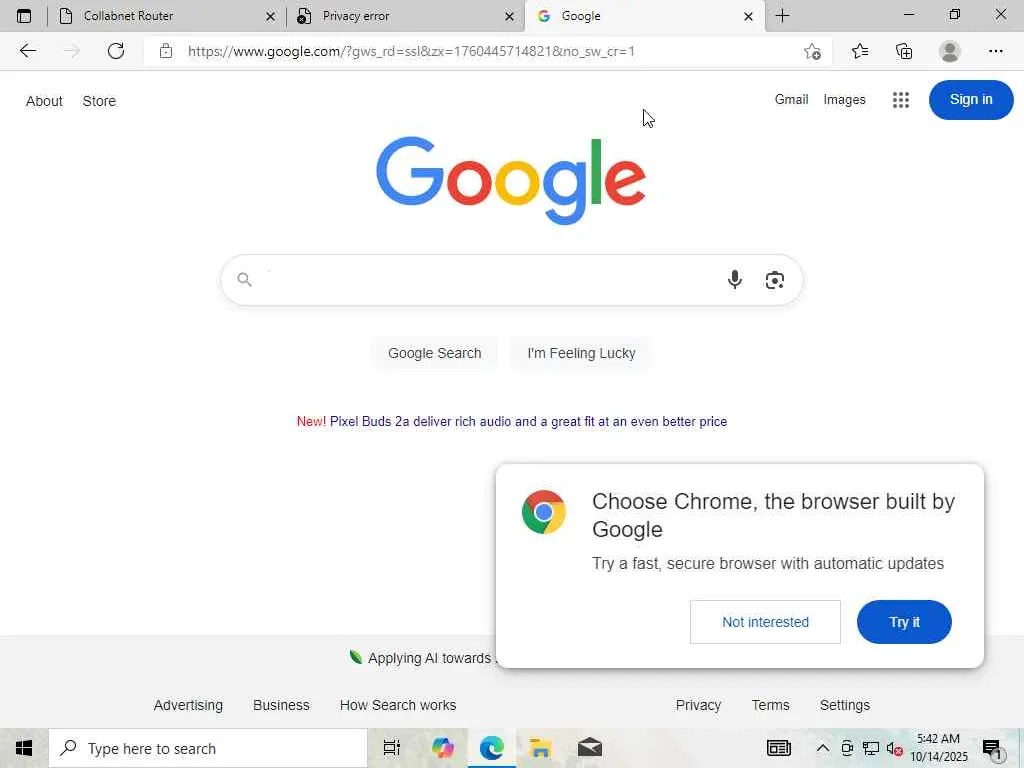This screenshot has height=768, width=1024.
Task: Open a new browser tab
Action: 782,16
